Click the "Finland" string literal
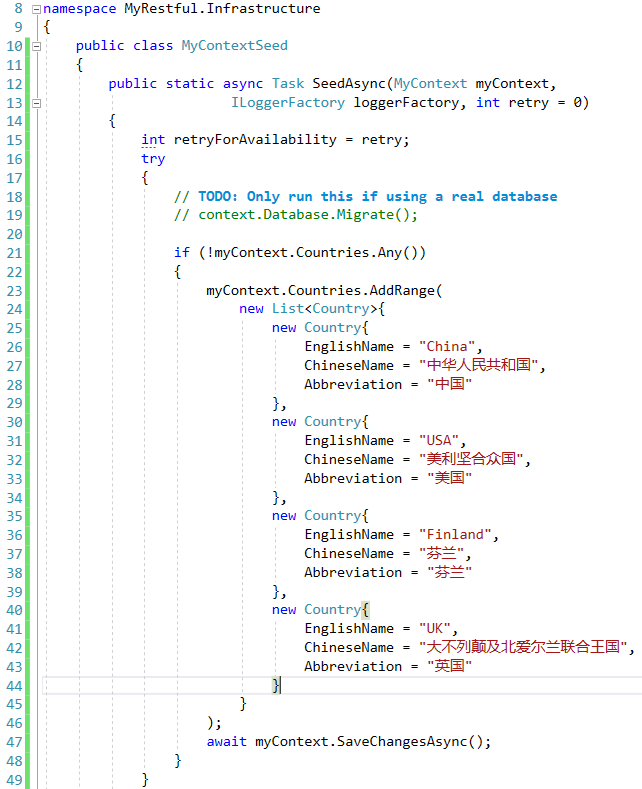 pos(455,535)
